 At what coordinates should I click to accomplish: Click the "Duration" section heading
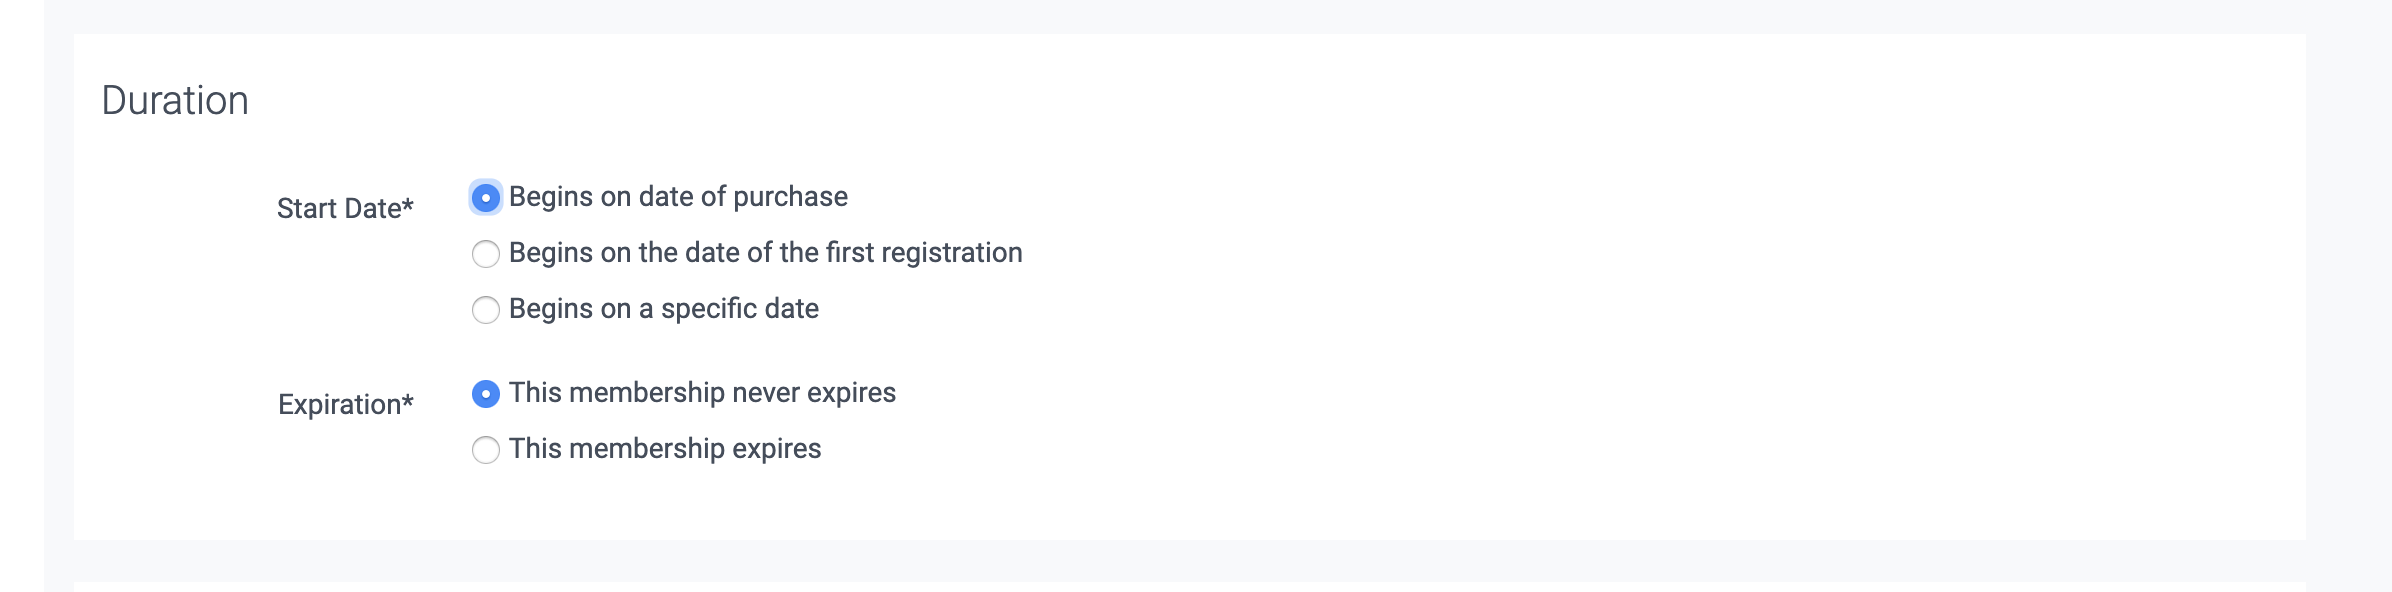(175, 101)
